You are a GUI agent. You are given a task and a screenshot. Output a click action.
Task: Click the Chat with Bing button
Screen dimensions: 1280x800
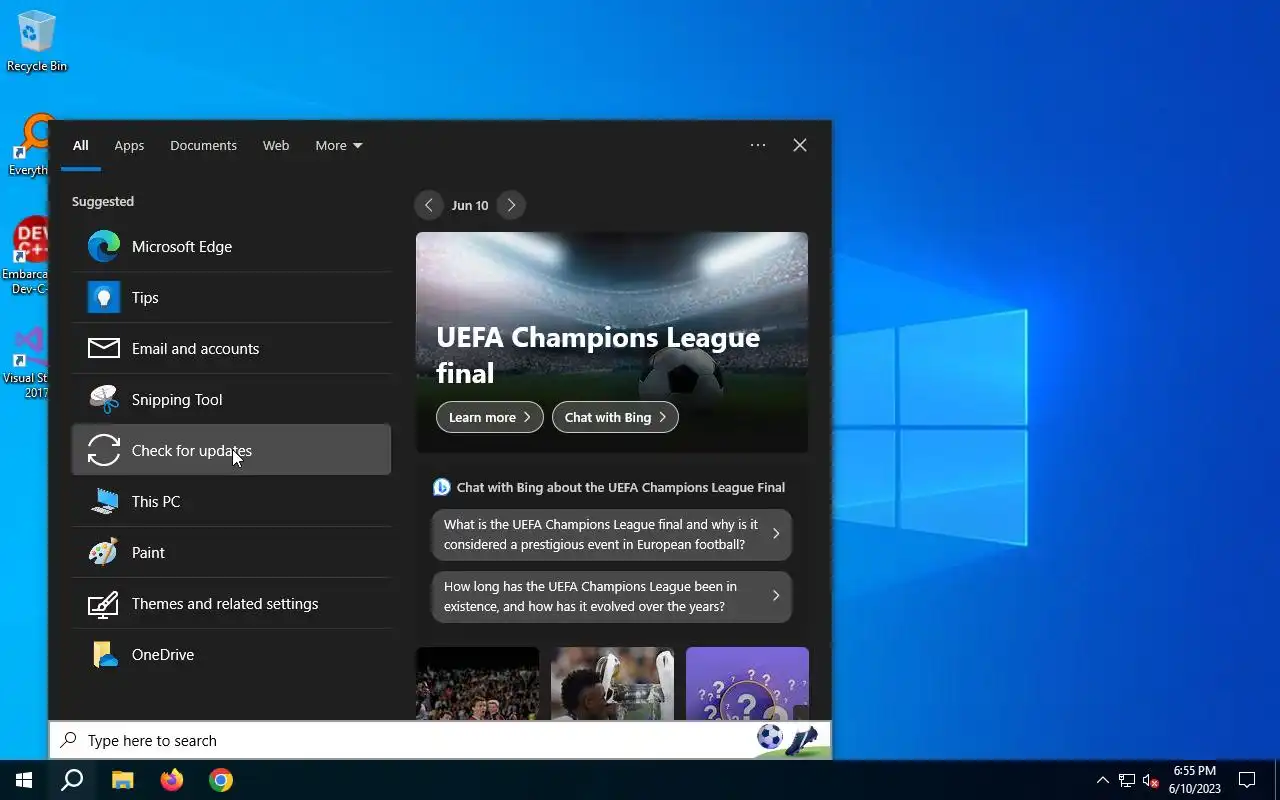pos(615,417)
